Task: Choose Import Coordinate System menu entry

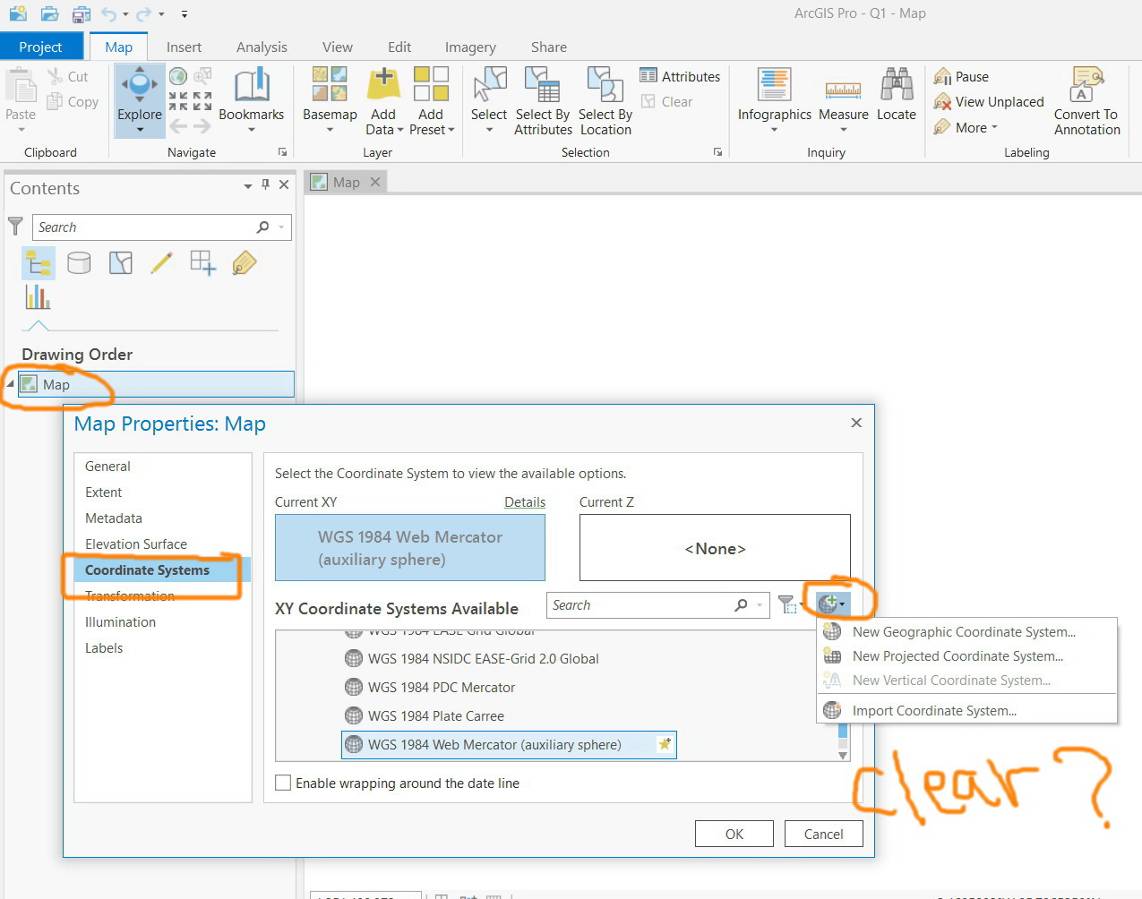Action: [934, 710]
